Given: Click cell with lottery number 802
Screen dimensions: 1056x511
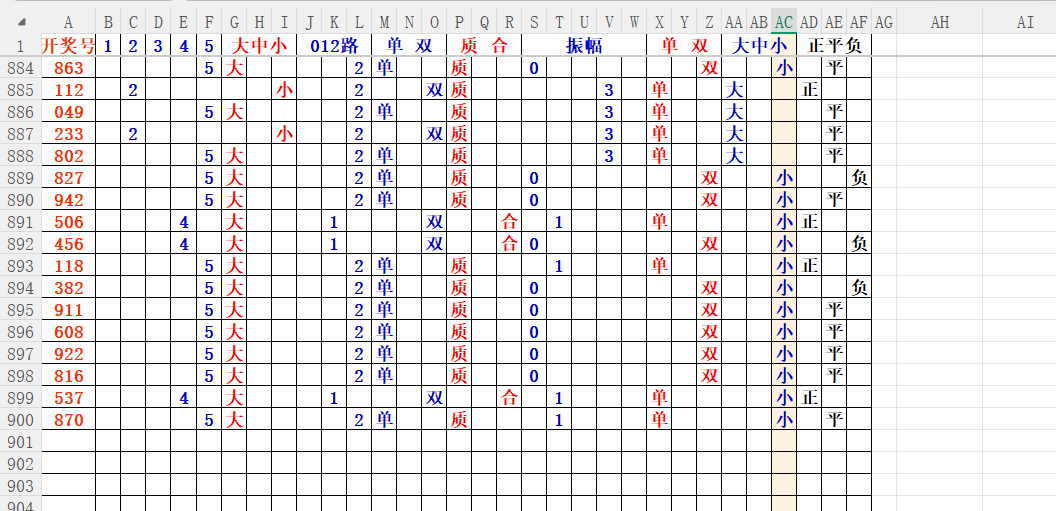Looking at the screenshot, I should (68, 156).
